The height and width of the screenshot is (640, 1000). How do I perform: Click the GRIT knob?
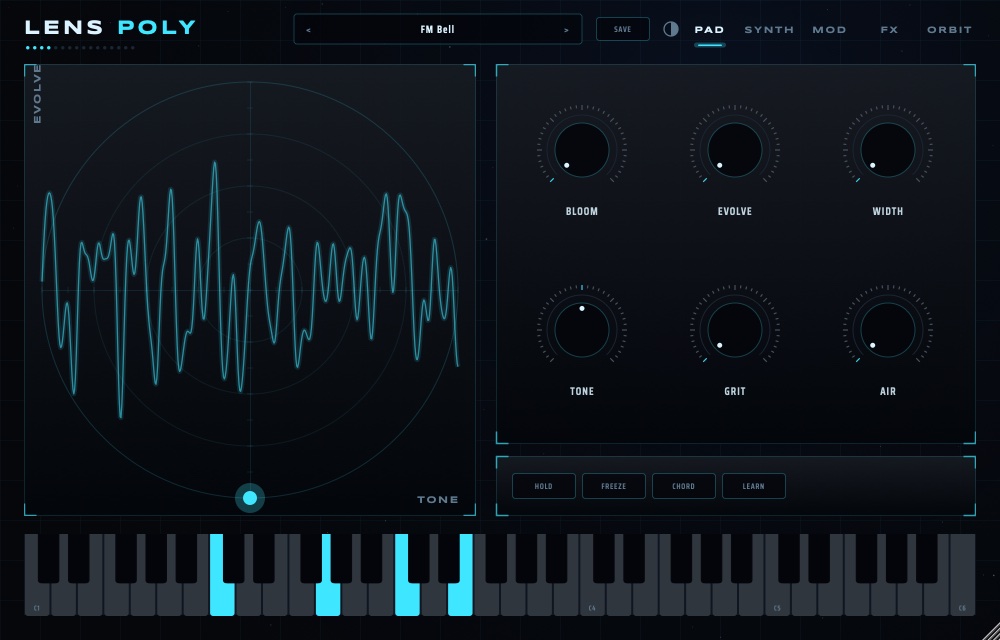pos(735,330)
